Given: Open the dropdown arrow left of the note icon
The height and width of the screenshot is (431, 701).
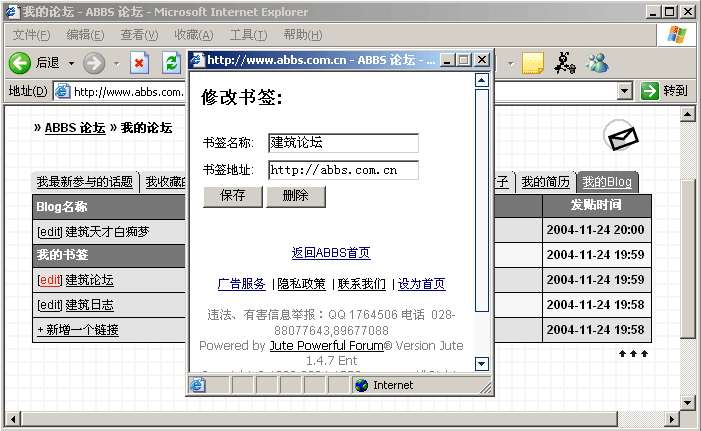Looking at the screenshot, I should (x=511, y=63).
